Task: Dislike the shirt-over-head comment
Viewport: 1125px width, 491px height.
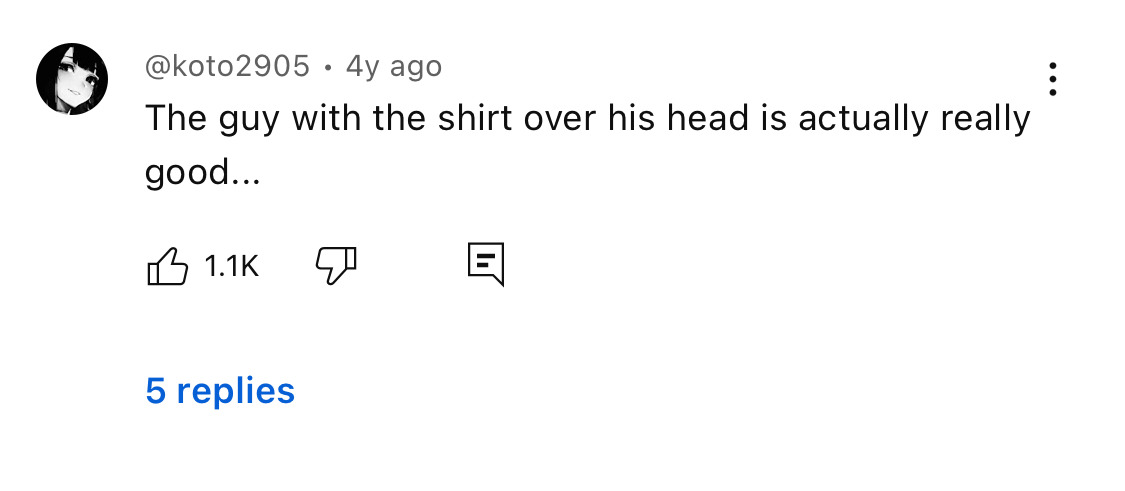Action: (336, 265)
